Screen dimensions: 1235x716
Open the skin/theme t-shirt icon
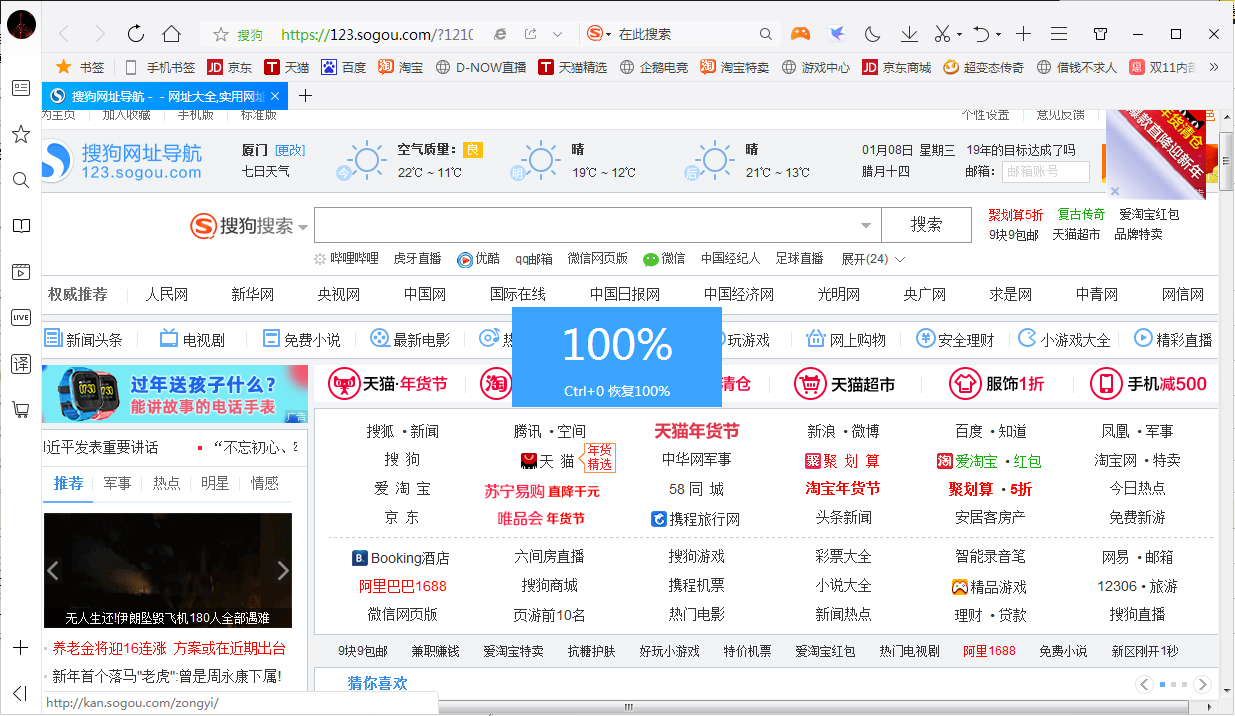[1100, 33]
